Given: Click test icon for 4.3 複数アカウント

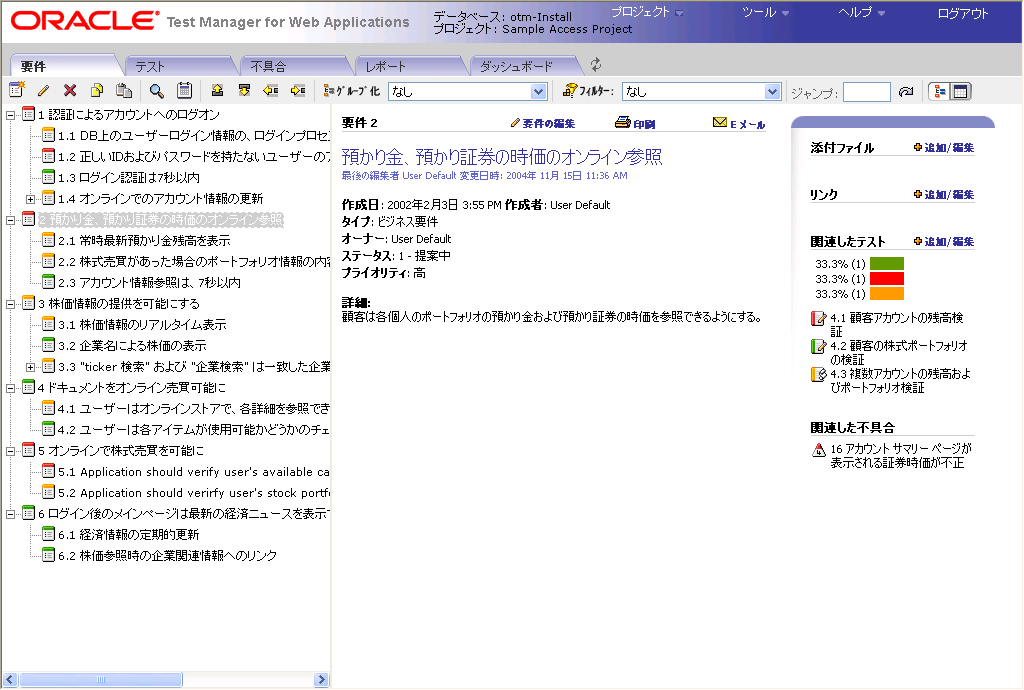Looking at the screenshot, I should (818, 375).
